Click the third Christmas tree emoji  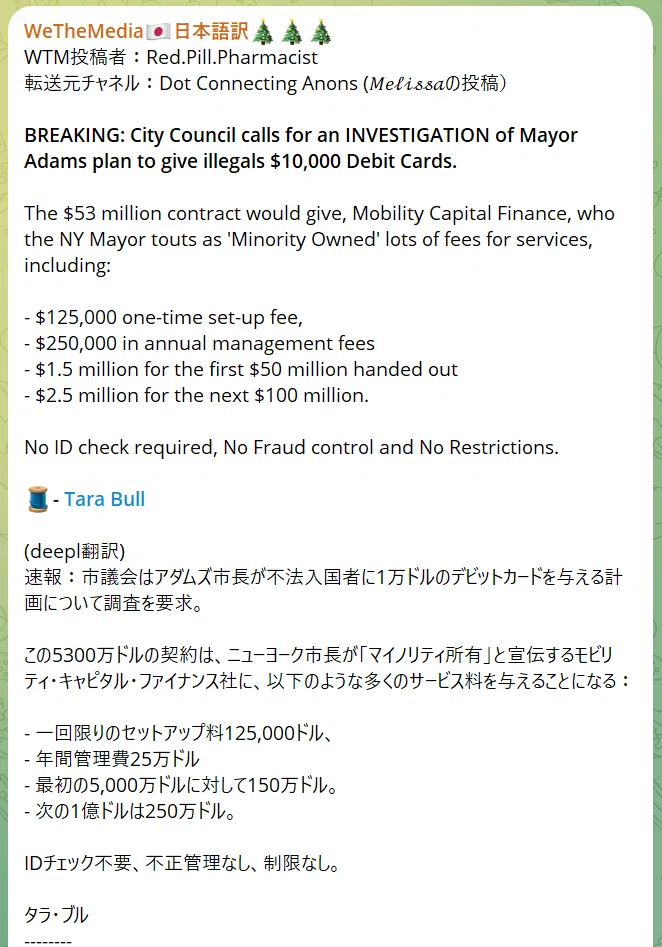[x=321, y=32]
